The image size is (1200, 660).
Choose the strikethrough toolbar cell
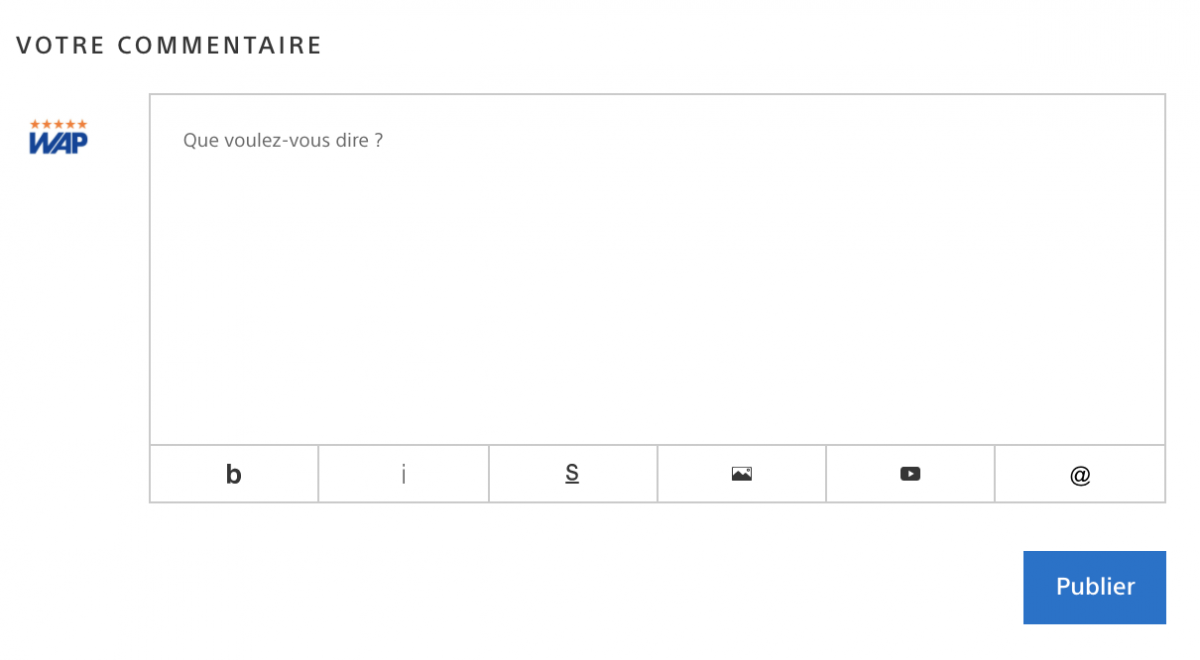coord(573,474)
